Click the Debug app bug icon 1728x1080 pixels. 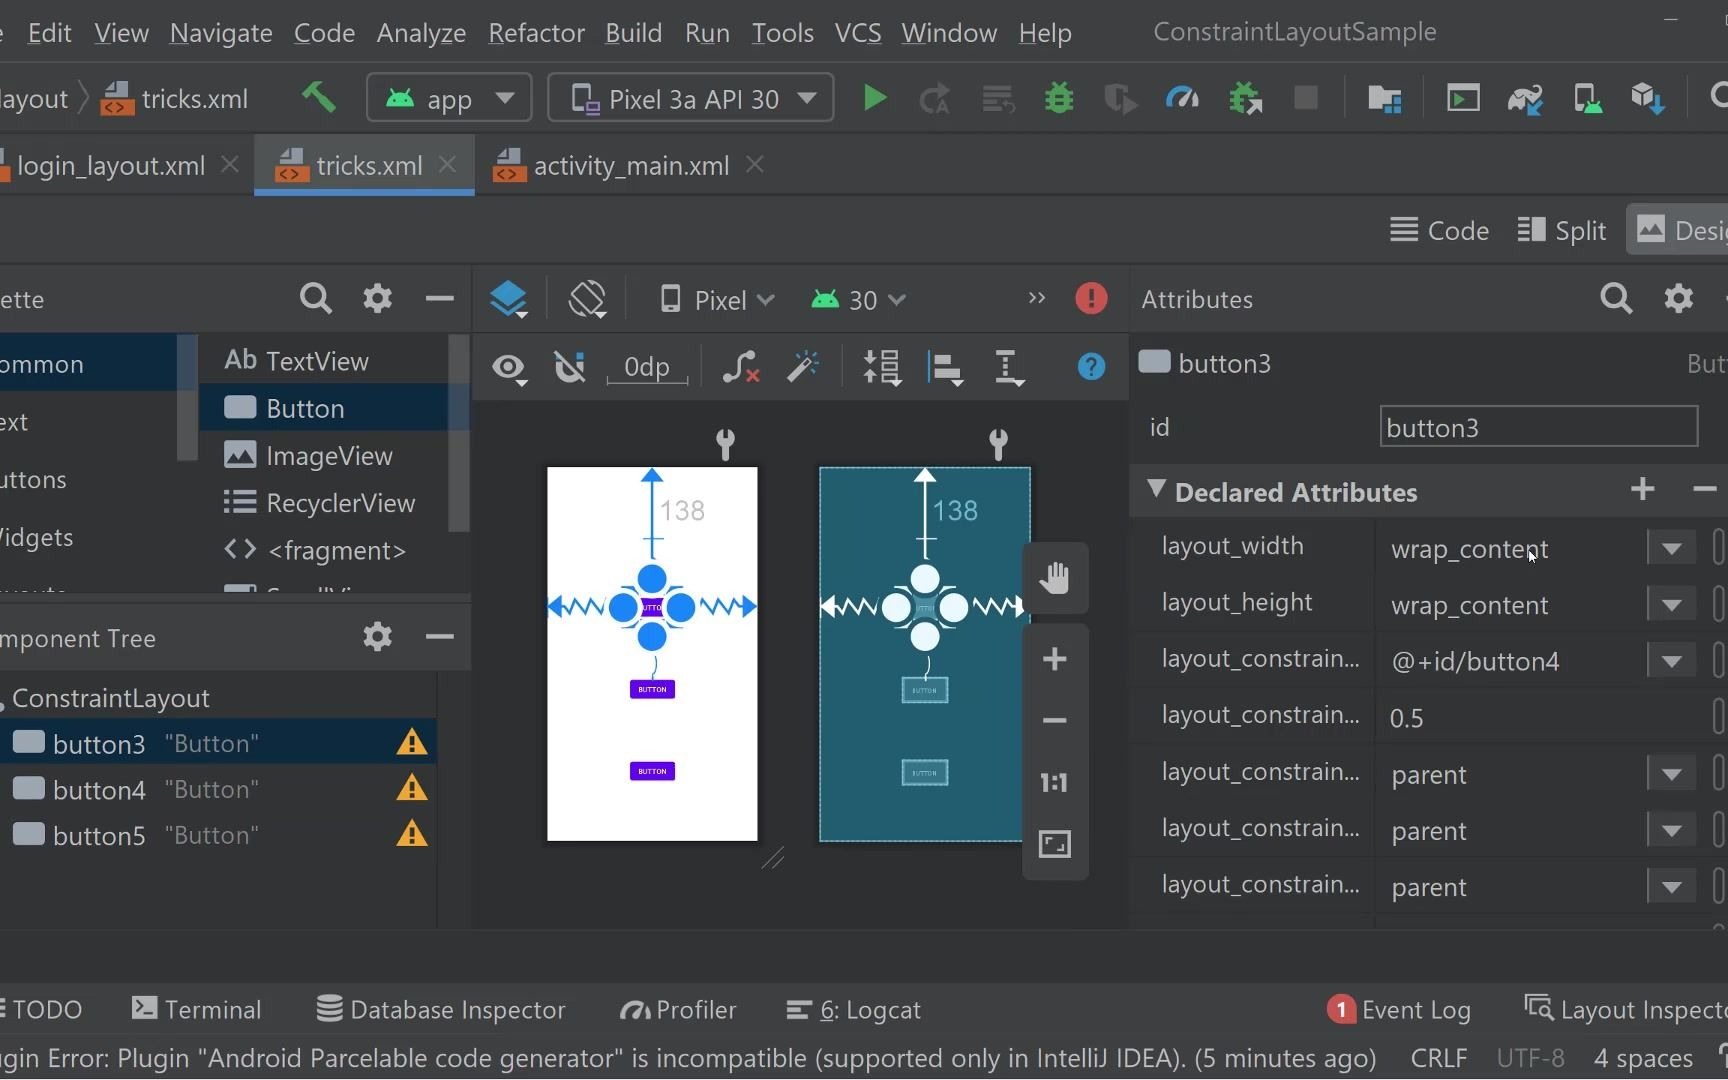1059,98
